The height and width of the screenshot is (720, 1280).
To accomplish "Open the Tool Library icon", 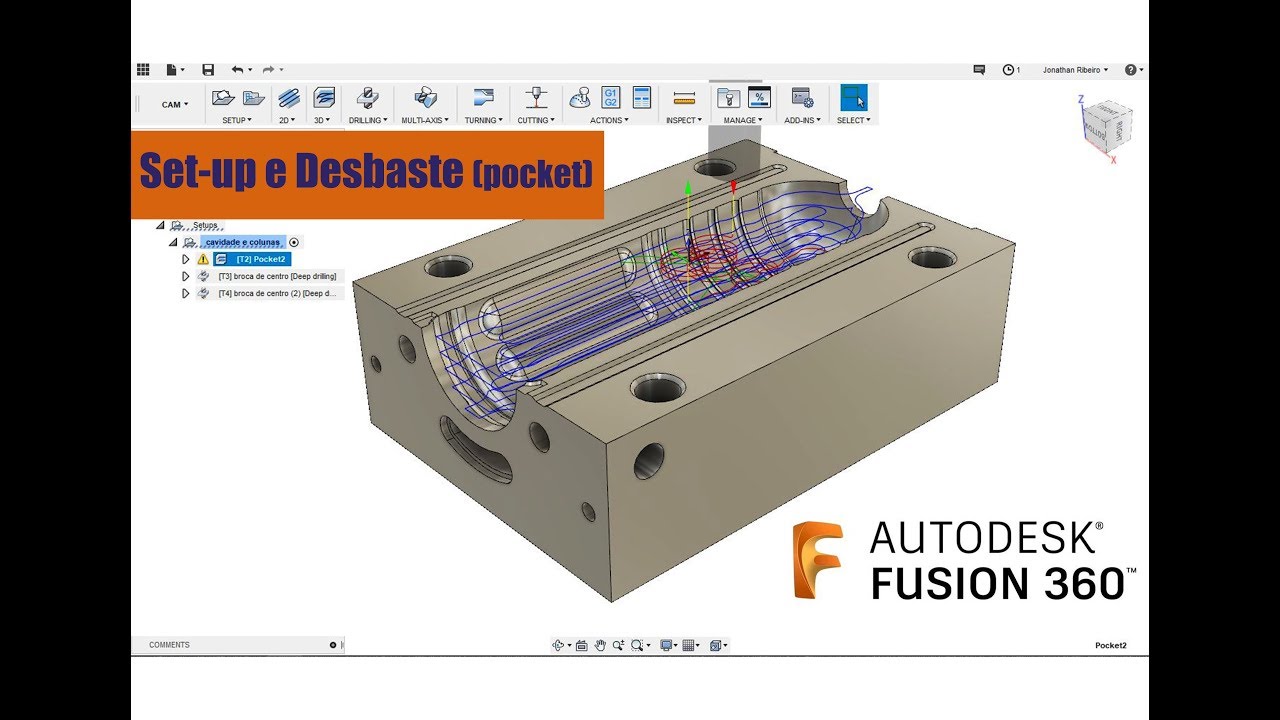I will click(x=728, y=98).
